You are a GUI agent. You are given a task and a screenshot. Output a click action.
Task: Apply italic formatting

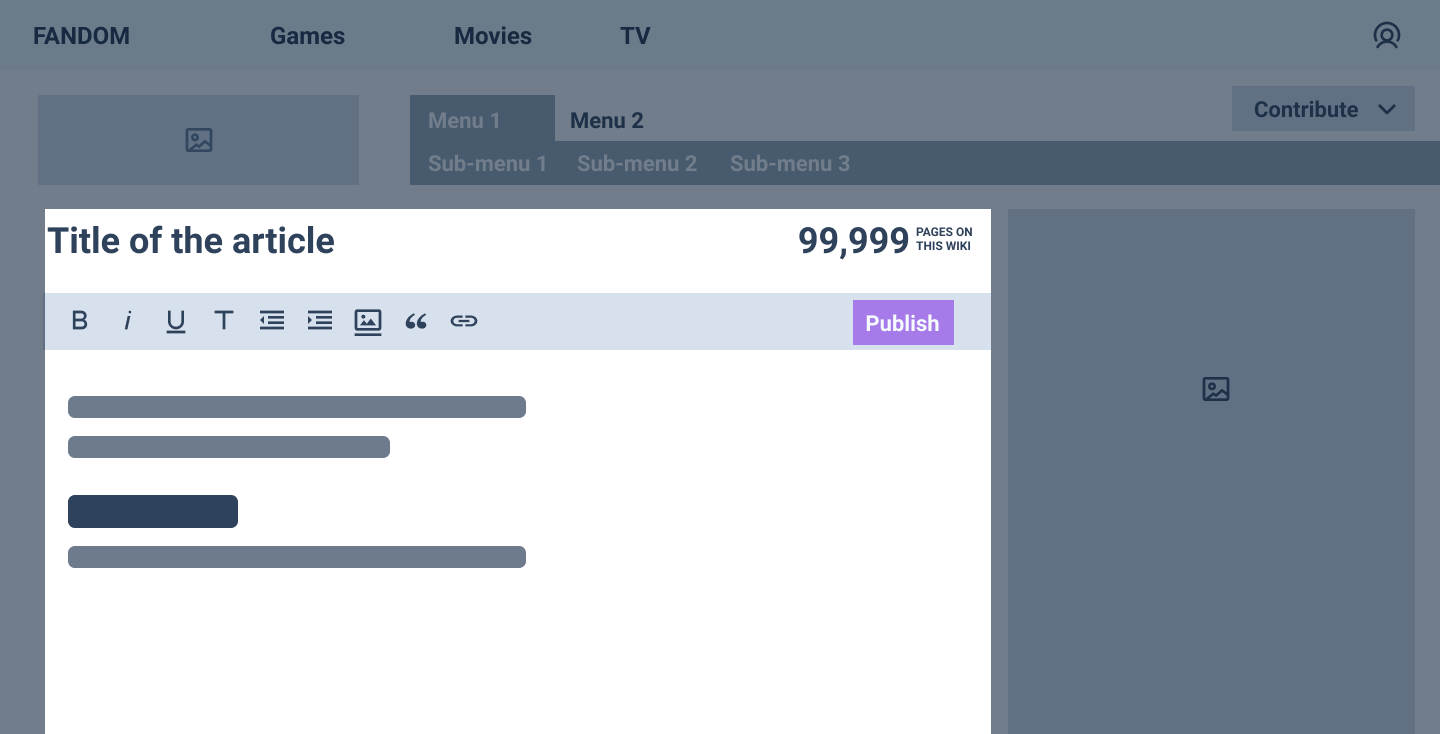128,321
